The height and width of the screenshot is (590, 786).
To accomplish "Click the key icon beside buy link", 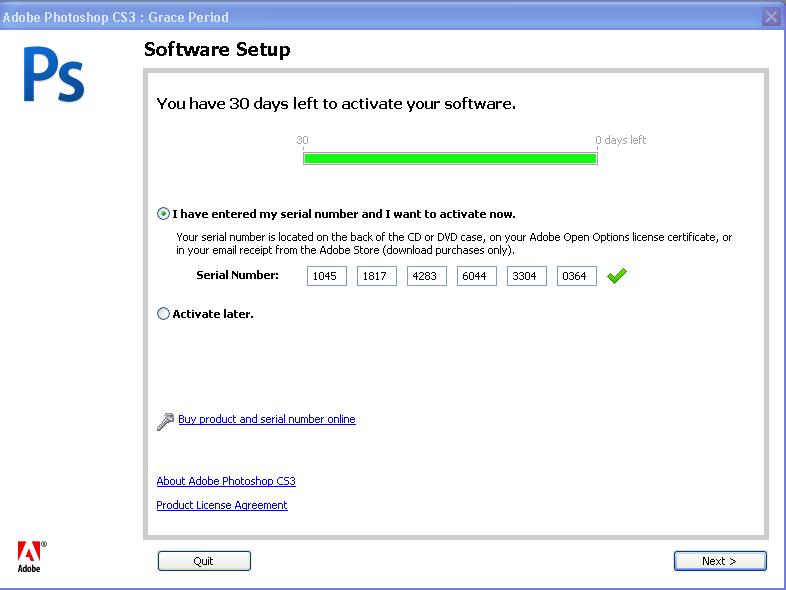I will click(x=165, y=421).
